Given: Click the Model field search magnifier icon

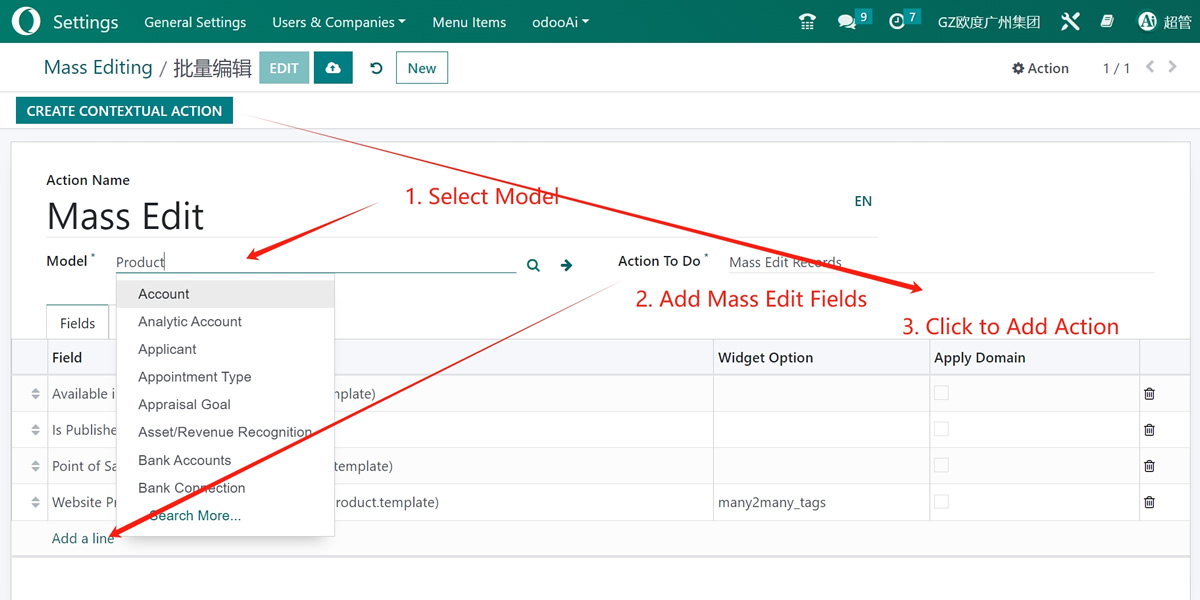Looking at the screenshot, I should [x=533, y=265].
